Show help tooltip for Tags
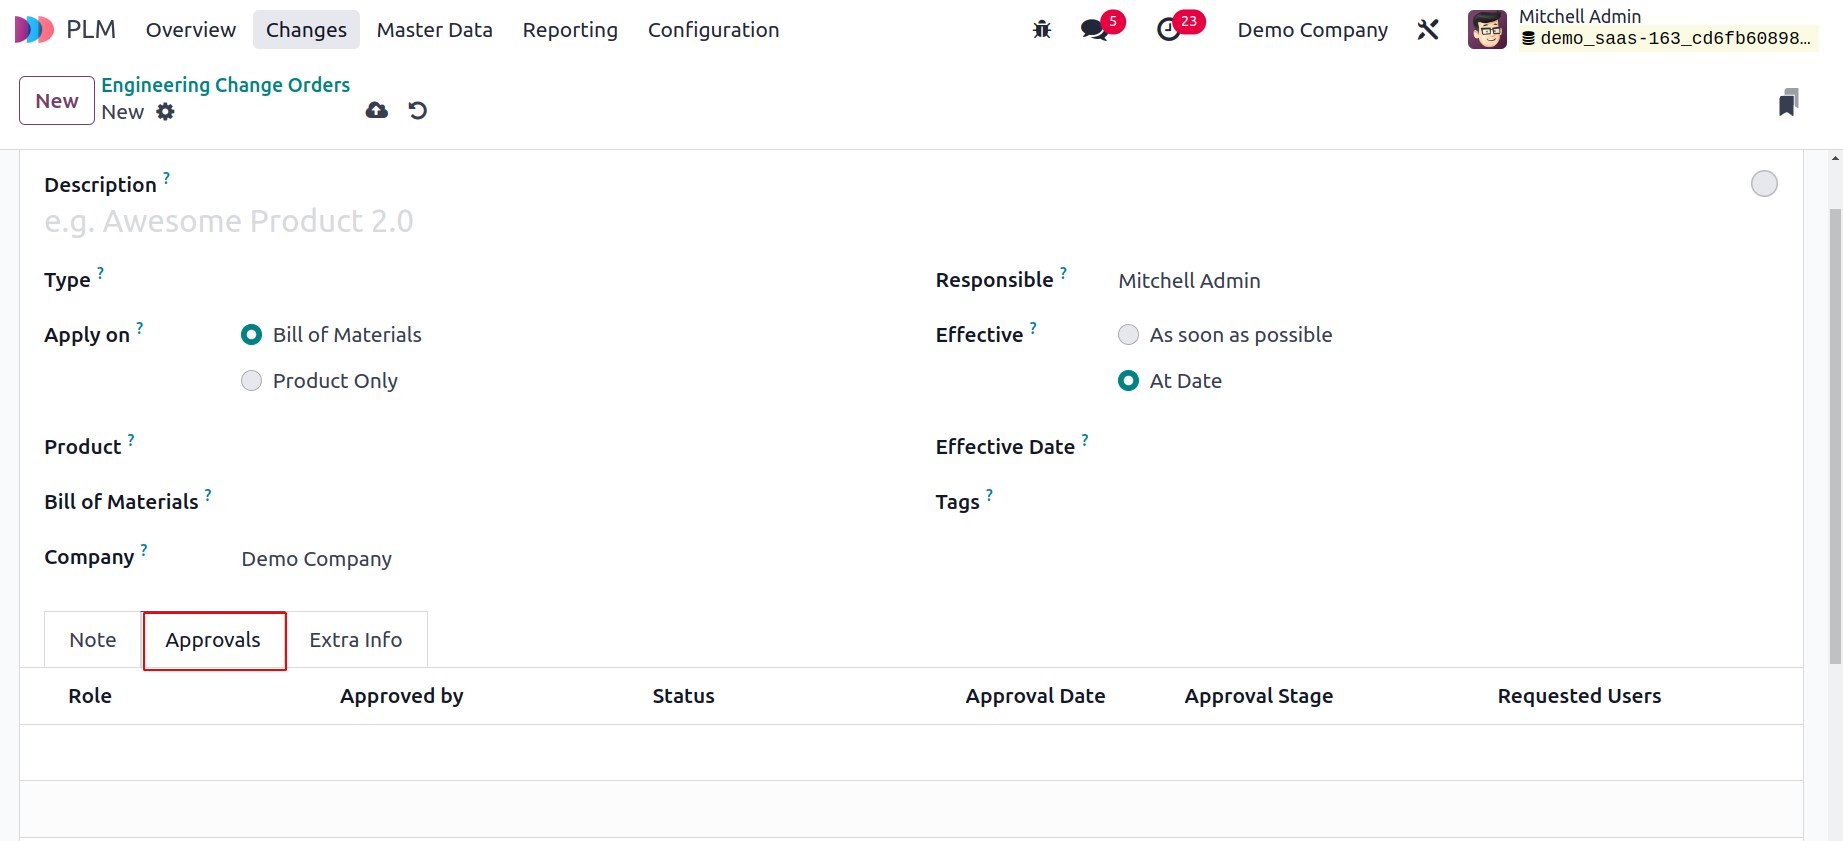 (989, 495)
